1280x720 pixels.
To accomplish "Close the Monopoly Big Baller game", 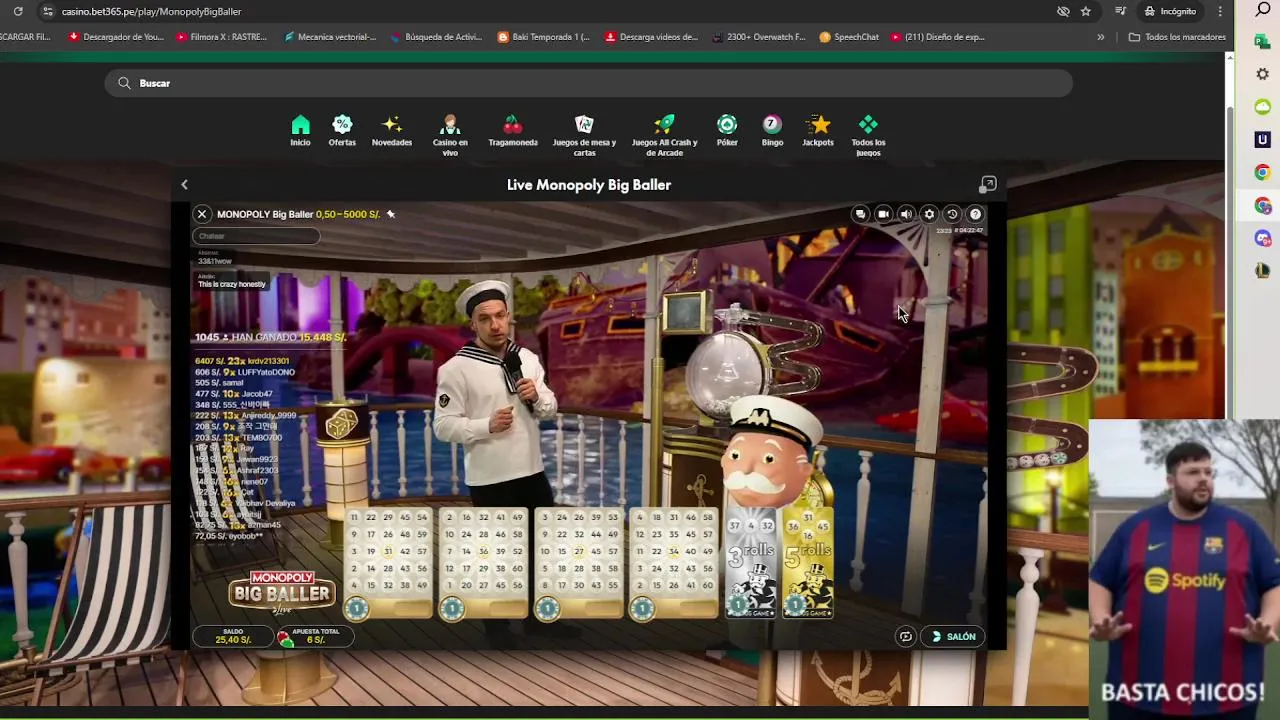I will tap(202, 214).
